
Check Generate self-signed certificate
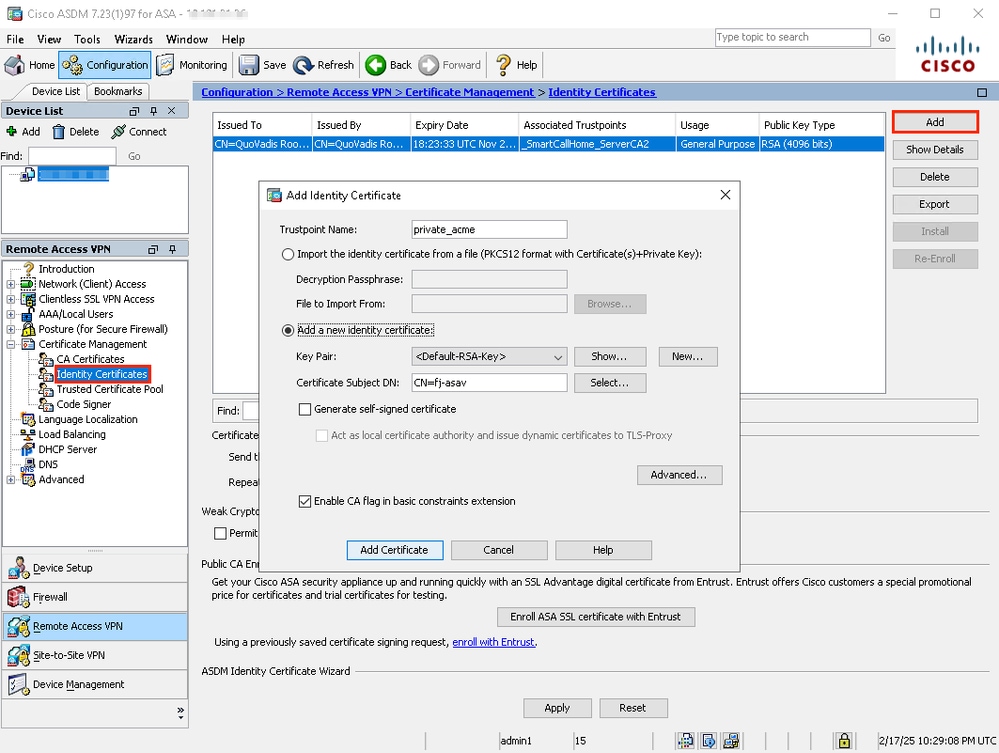click(x=305, y=409)
